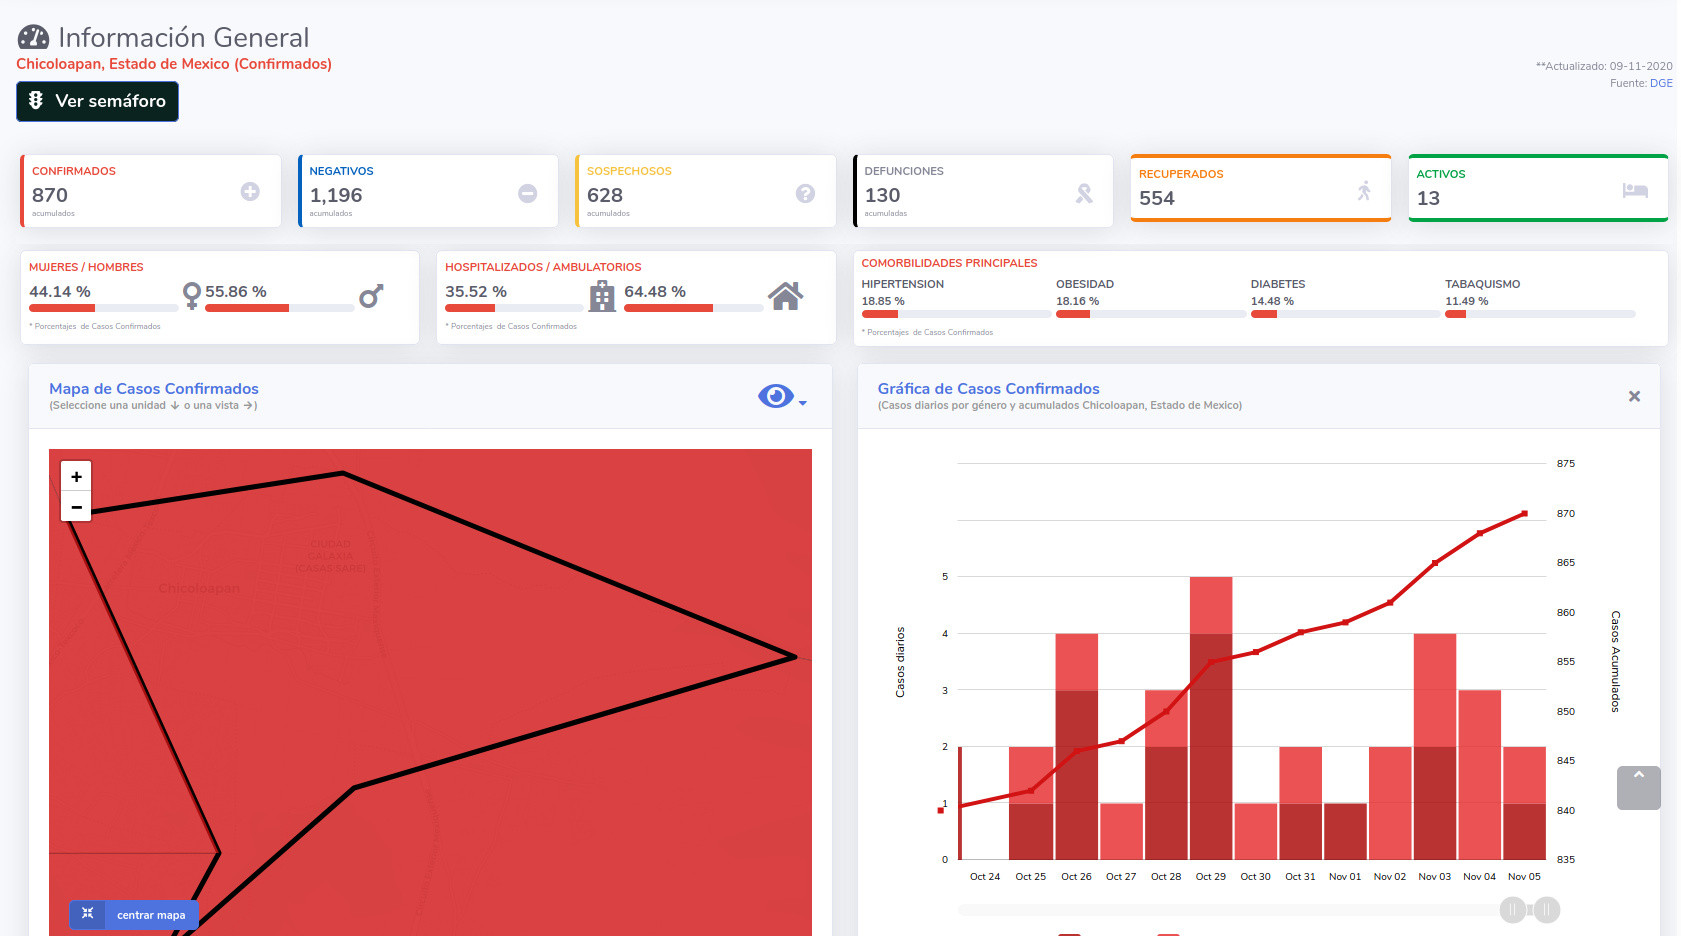
Task: Click the Hipertension 18.85 % progress bar
Action: (956, 314)
